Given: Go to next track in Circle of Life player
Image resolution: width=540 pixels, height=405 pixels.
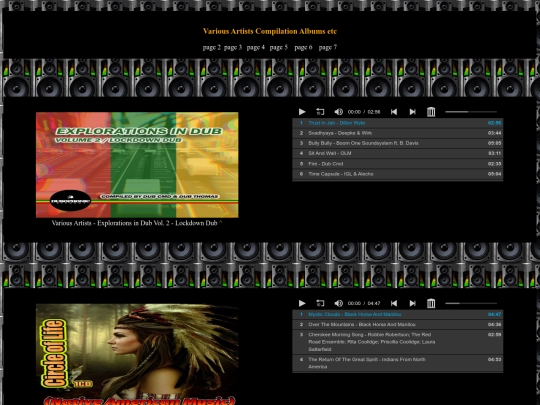Looking at the screenshot, I should pos(412,303).
